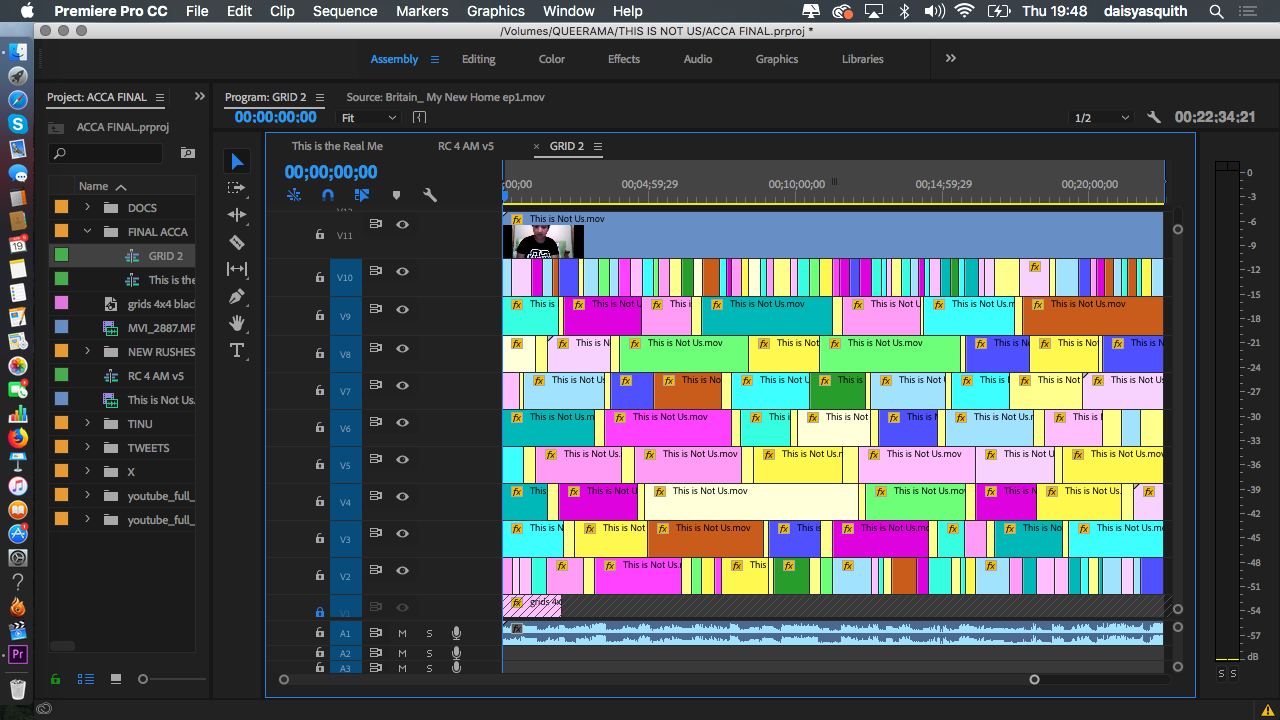Toggle timeline Snap magnet icon
This screenshot has height=720, width=1280.
tap(327, 195)
